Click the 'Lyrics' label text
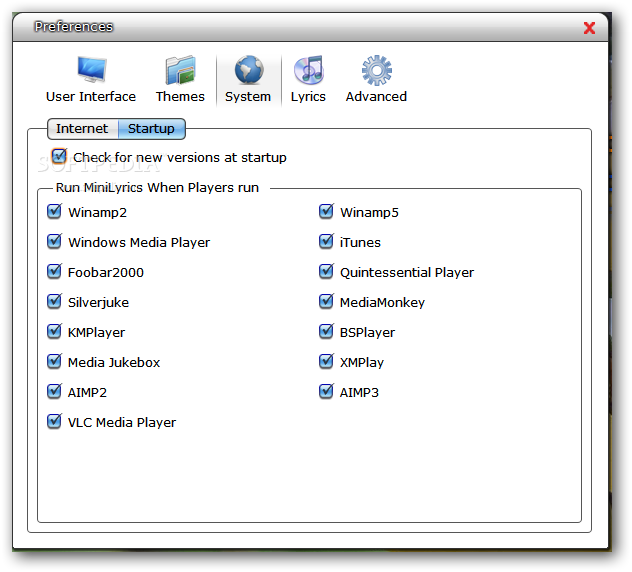 308,97
